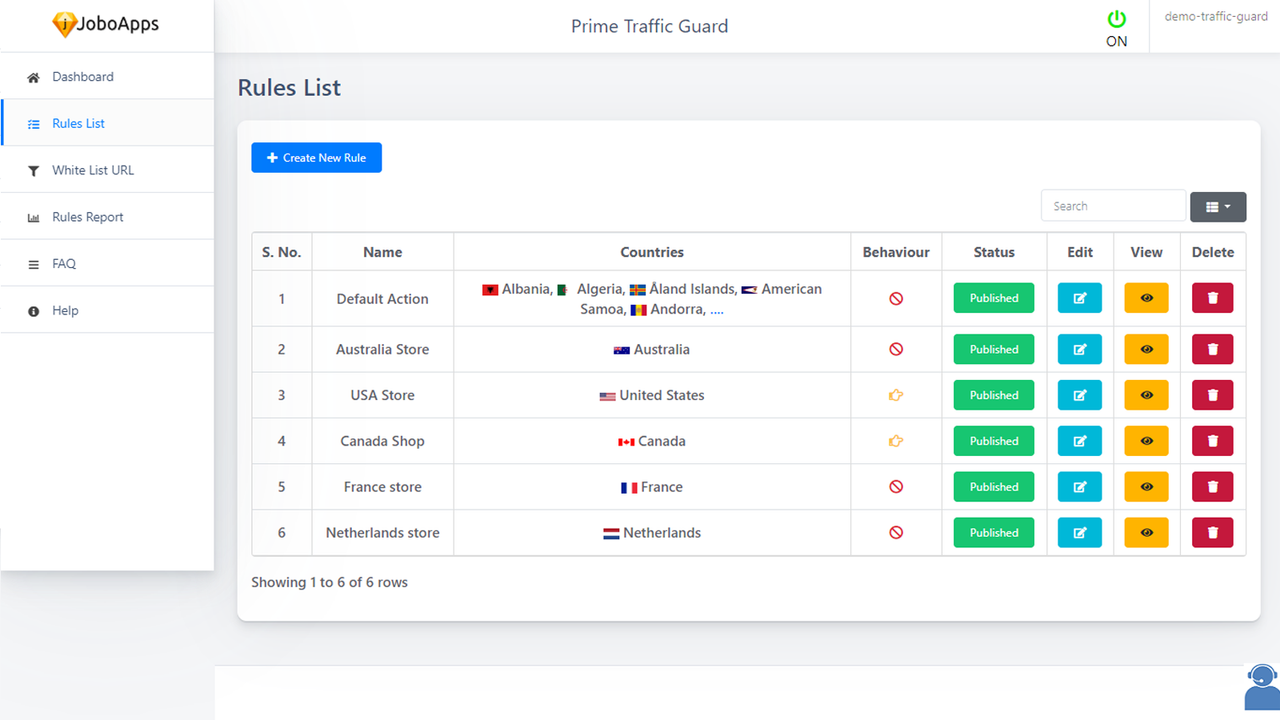
Task: Open the support agent chat icon
Action: click(x=1261, y=686)
